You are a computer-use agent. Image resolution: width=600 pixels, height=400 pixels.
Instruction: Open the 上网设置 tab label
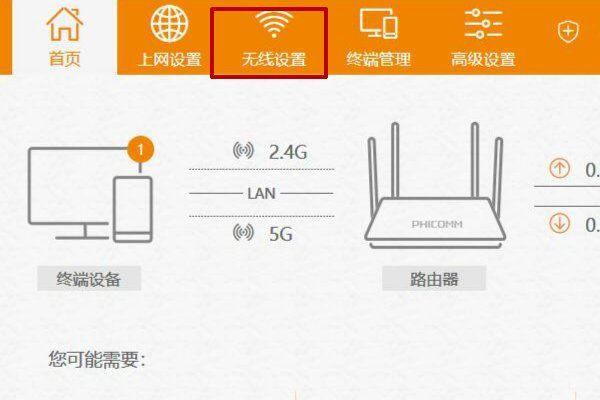point(170,60)
